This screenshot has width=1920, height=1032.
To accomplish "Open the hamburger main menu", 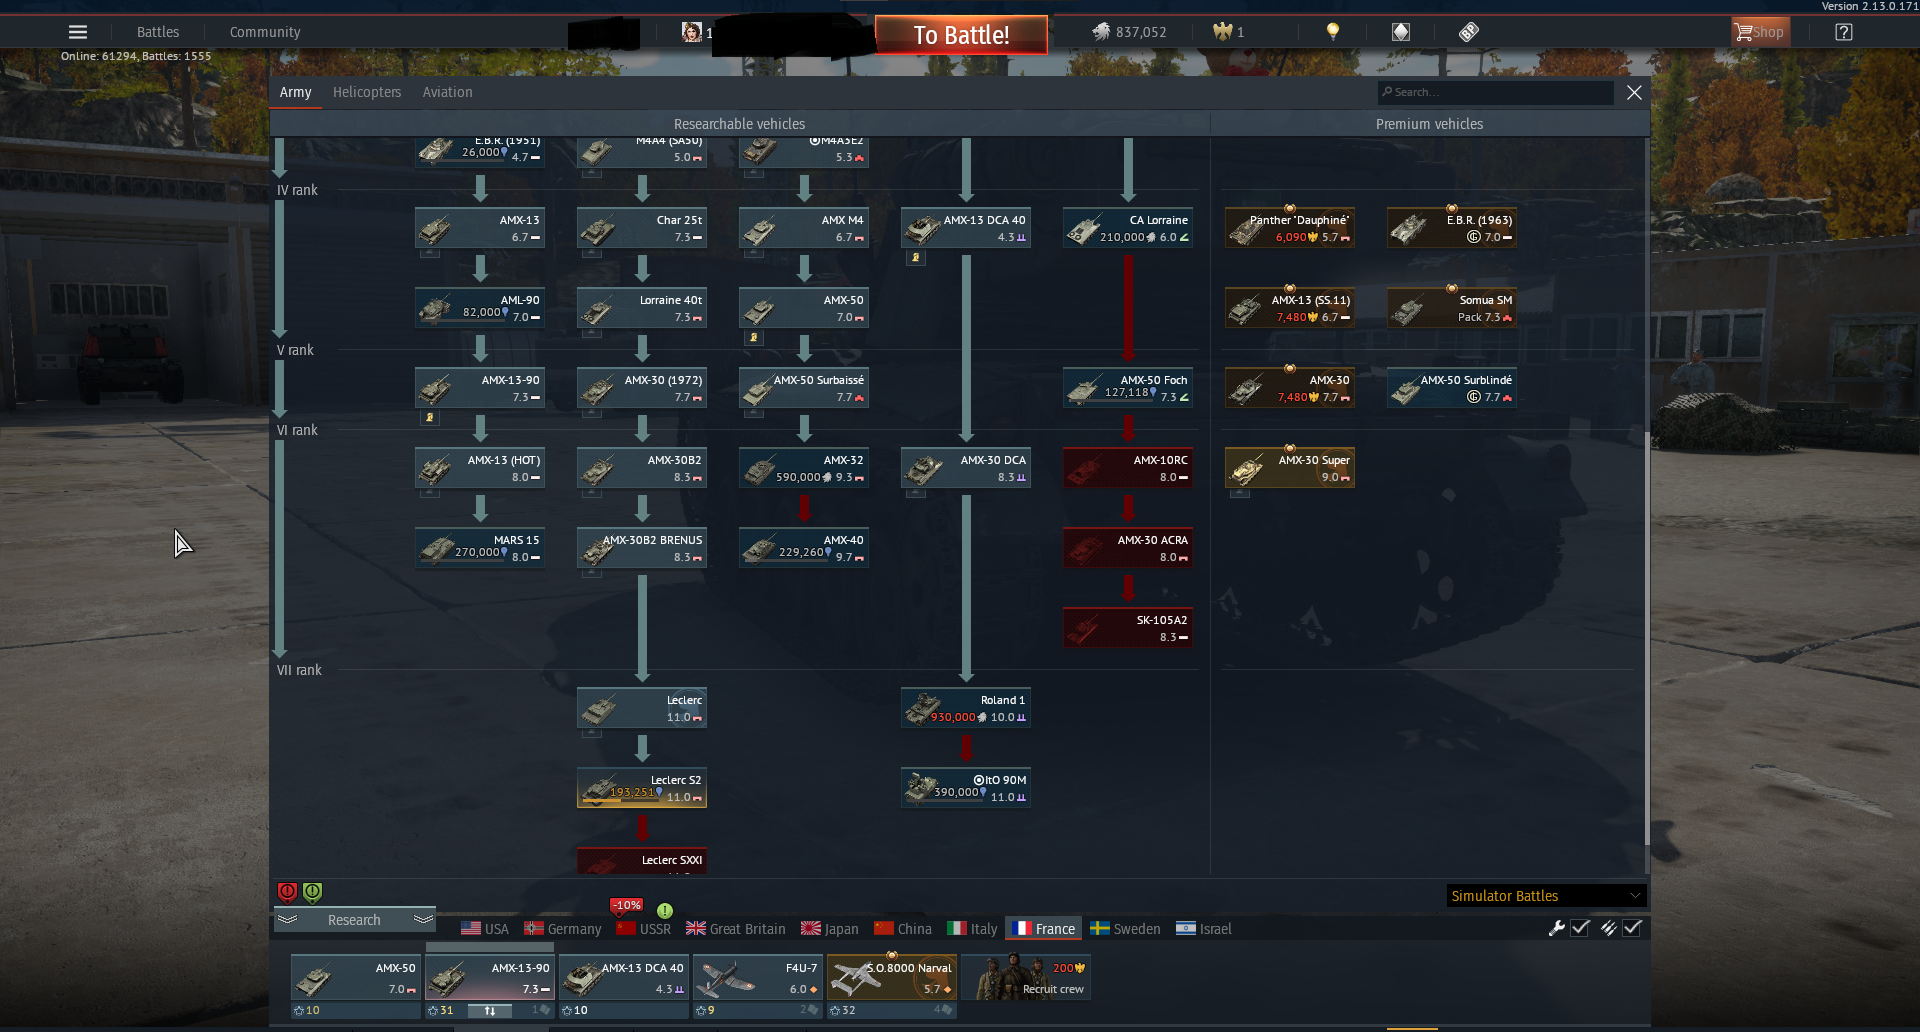I will [x=78, y=32].
